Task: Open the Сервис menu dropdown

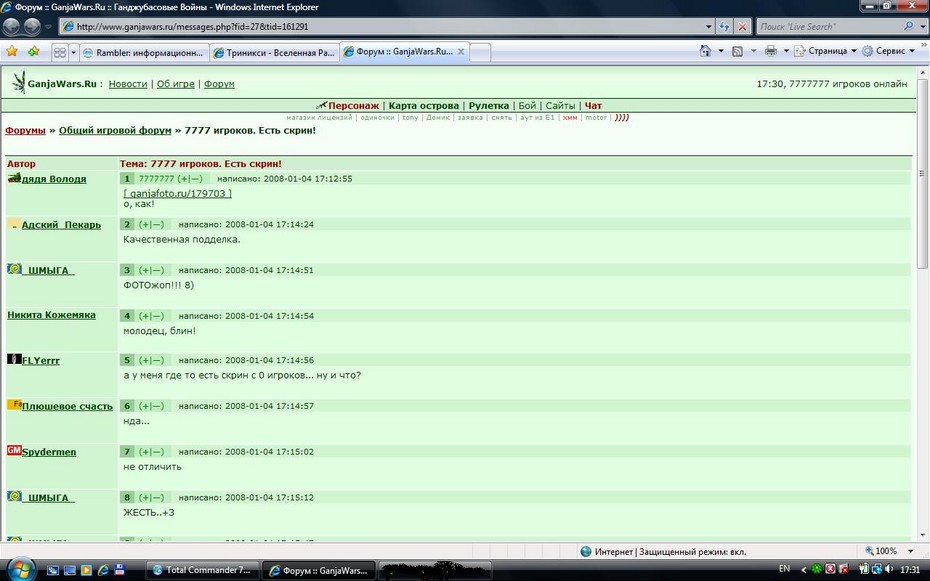Action: tap(888, 51)
